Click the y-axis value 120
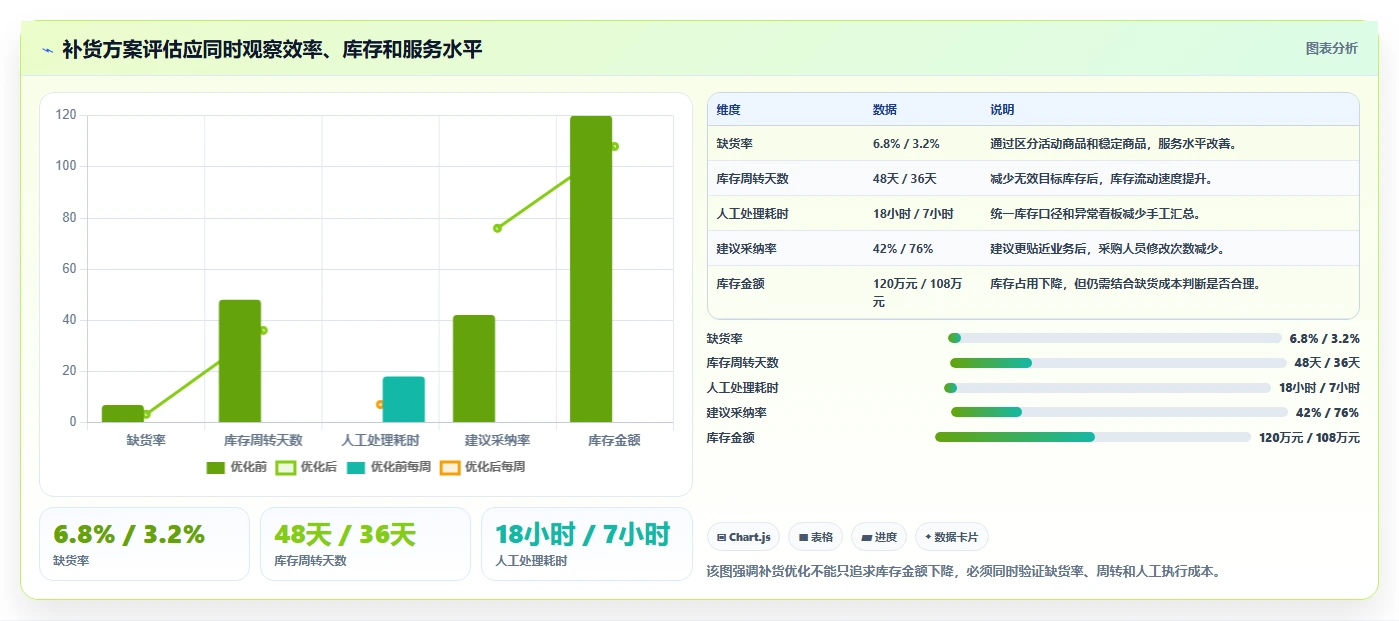 pyautogui.click(x=66, y=115)
